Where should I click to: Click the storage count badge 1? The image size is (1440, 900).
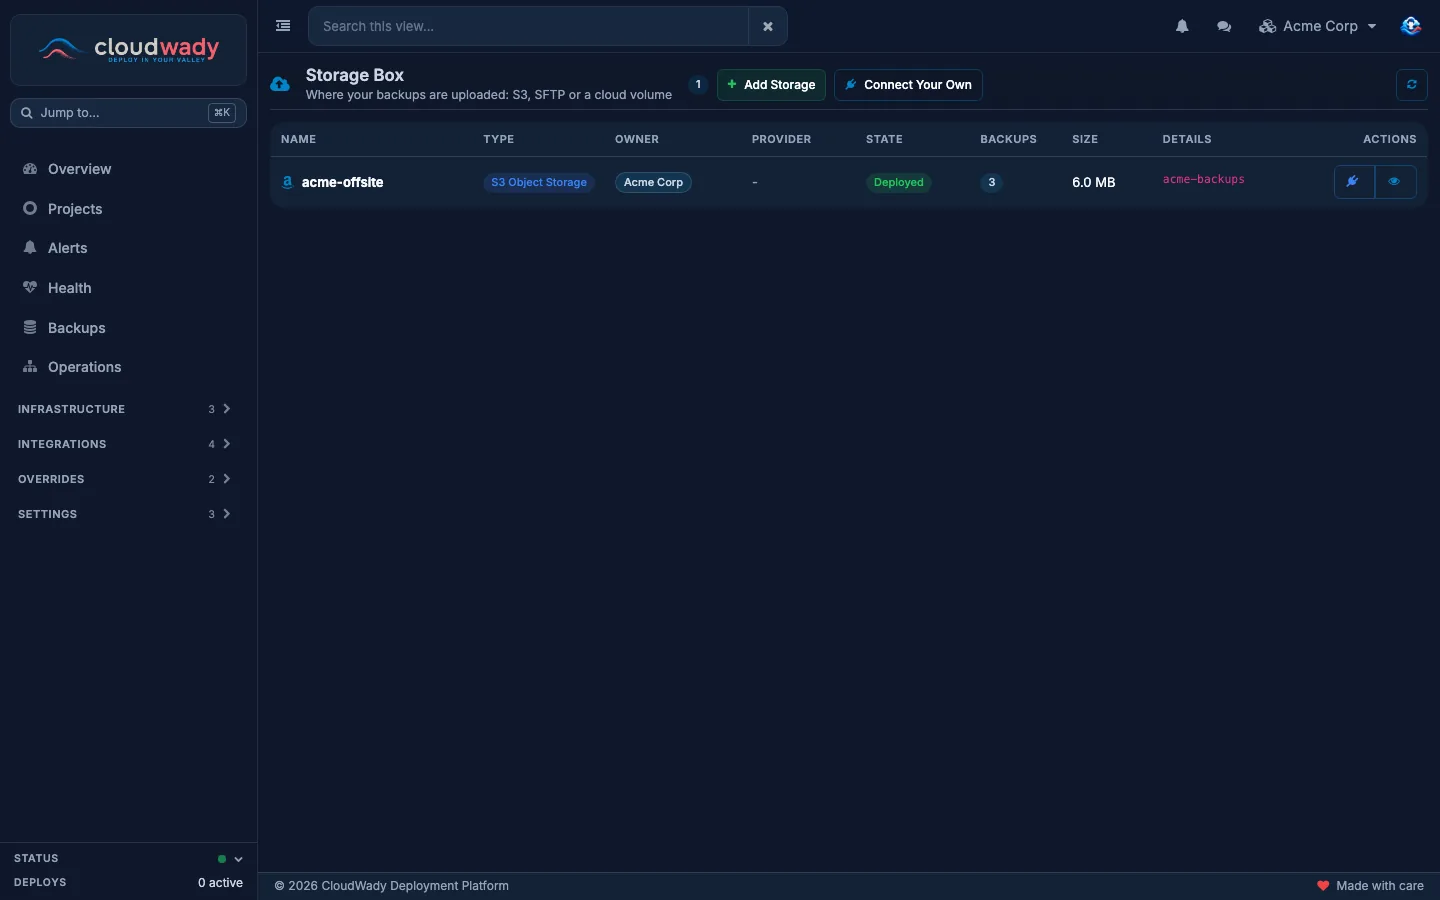click(698, 85)
